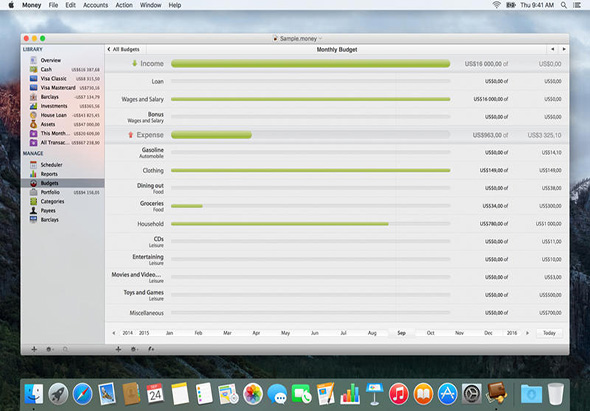Add a budget item with main-pane plus icon
Viewport: 590px width, 411px height.
pos(118,349)
